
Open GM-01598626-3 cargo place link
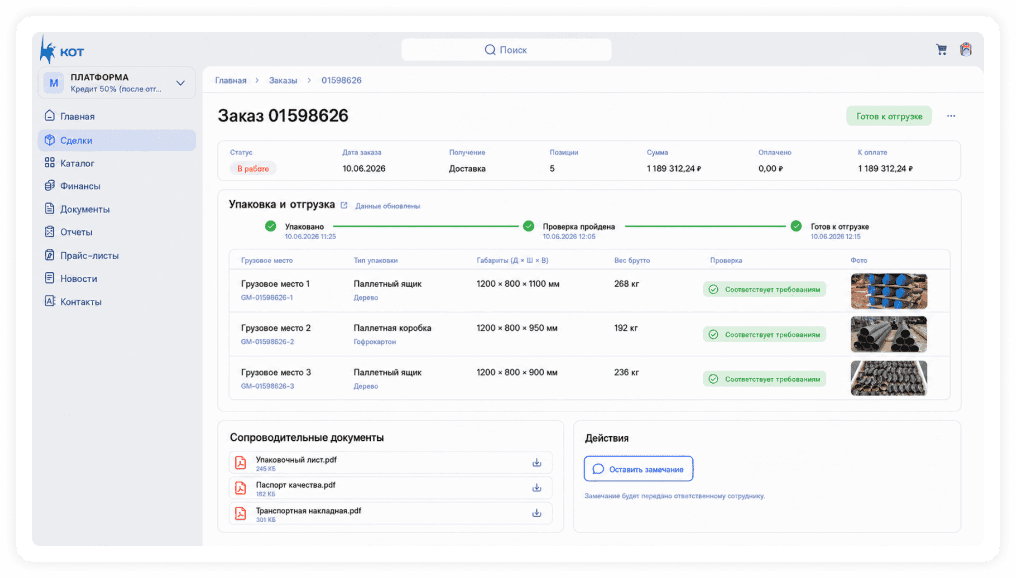267,386
